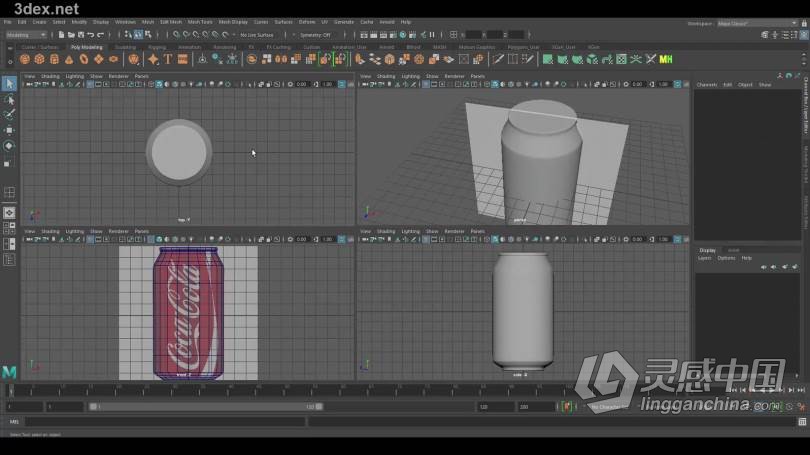Toggle the Channel Box sidebar icon
This screenshot has width=810, height=455.
[804, 35]
